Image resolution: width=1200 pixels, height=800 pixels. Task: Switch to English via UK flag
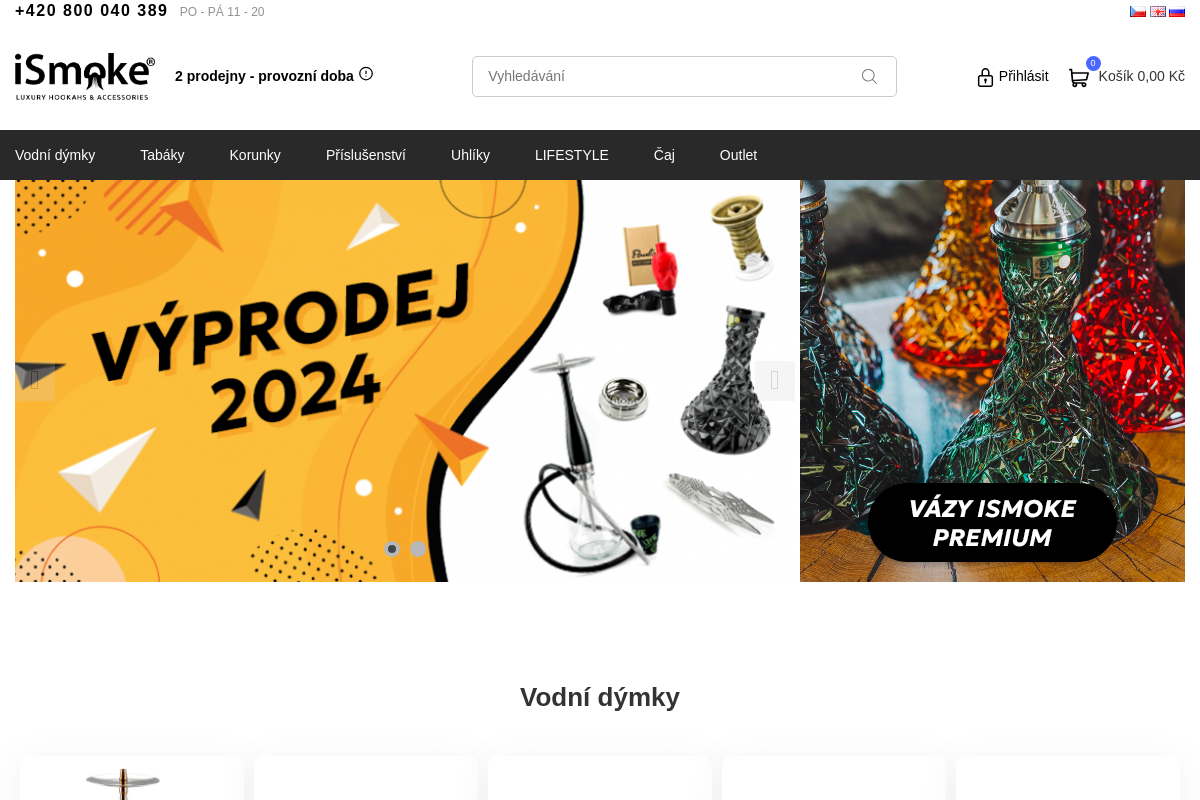(x=1158, y=11)
